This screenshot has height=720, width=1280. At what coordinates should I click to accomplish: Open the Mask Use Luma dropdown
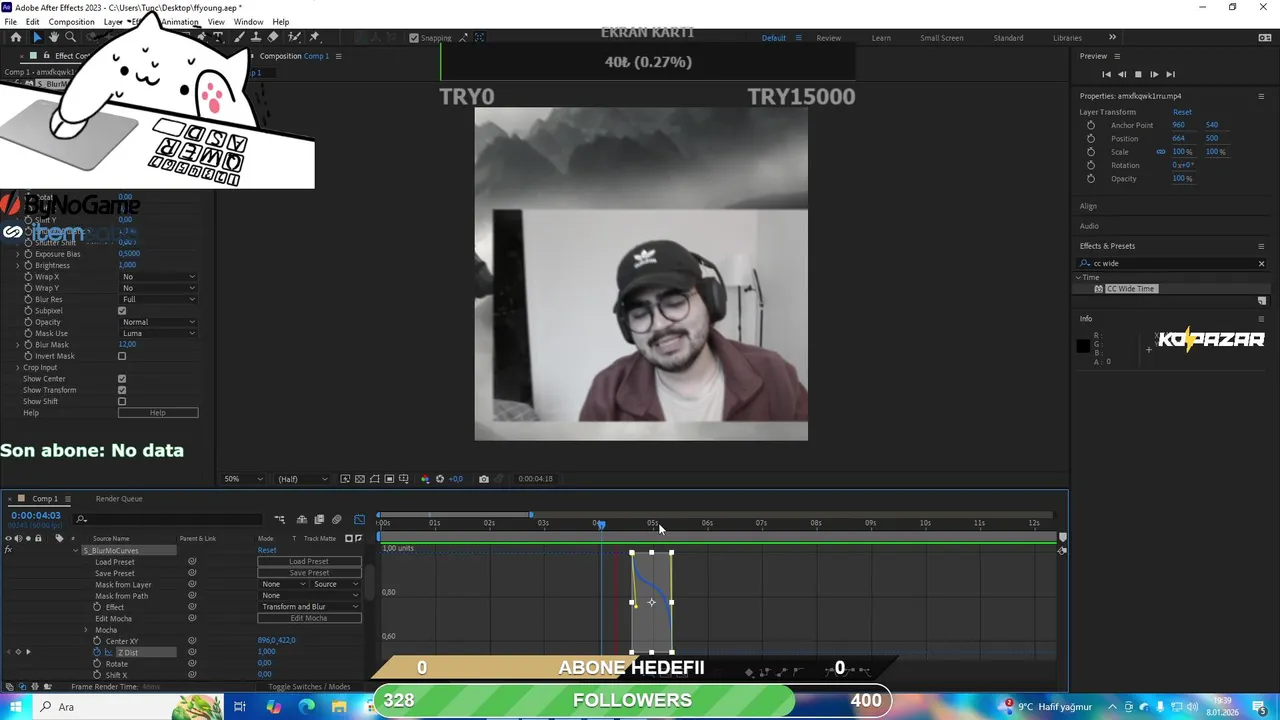pos(158,333)
